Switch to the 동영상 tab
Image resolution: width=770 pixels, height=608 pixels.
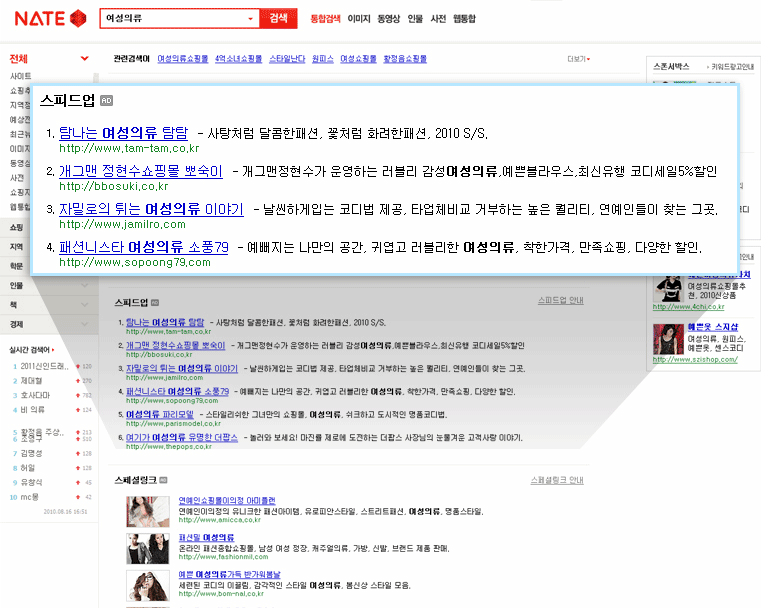point(388,19)
